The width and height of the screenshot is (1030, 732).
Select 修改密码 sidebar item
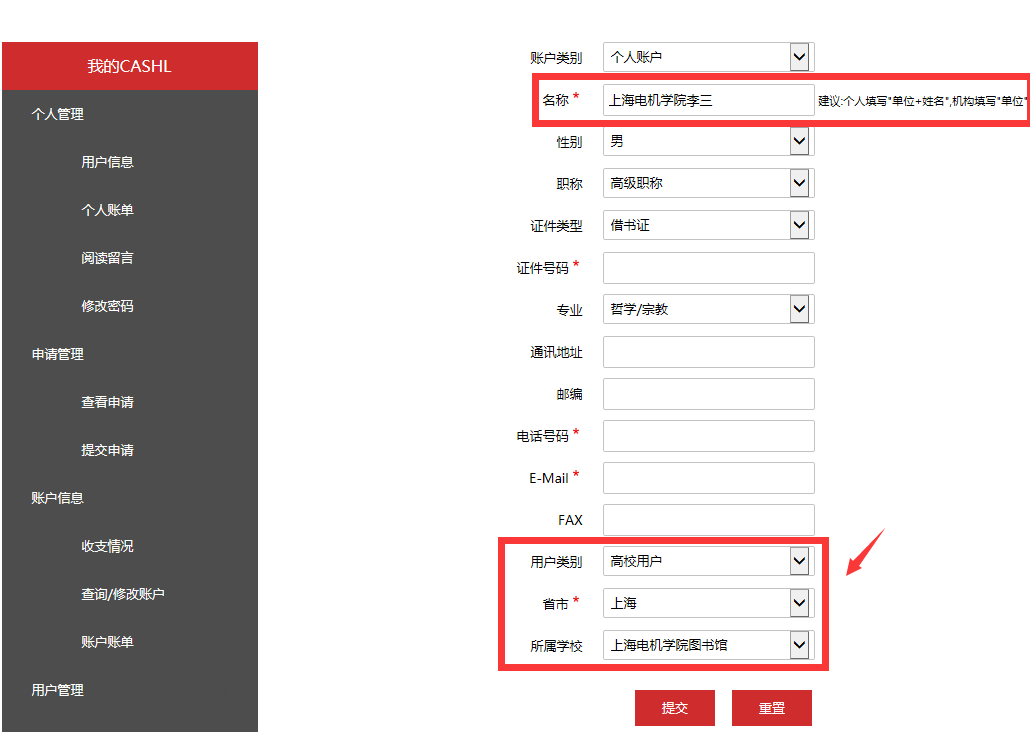(x=107, y=306)
